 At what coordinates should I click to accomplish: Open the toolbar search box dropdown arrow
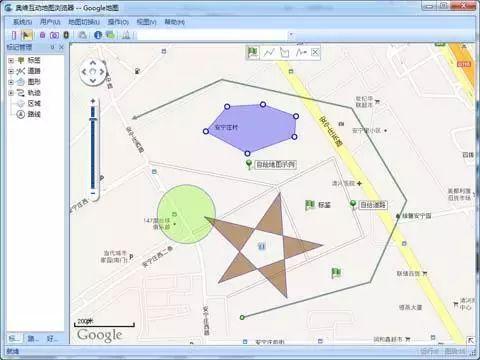click(x=291, y=35)
